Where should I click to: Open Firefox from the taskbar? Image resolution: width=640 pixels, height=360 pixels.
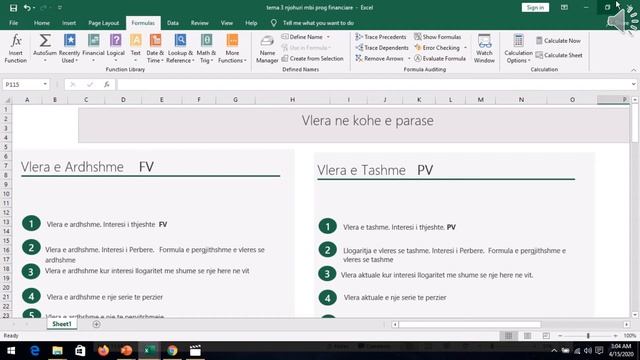[x=103, y=351]
